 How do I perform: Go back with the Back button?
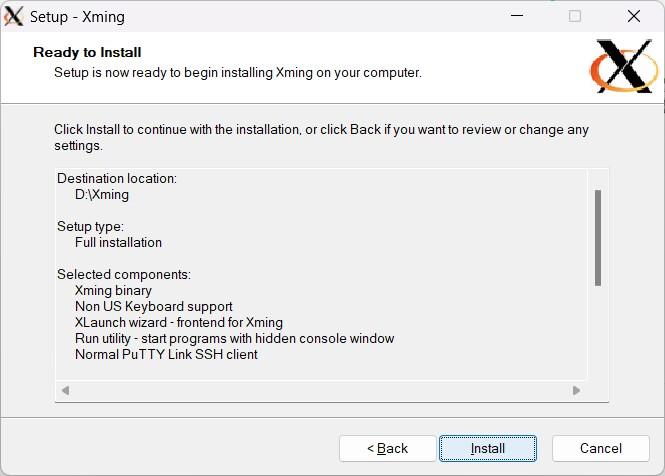[387, 448]
